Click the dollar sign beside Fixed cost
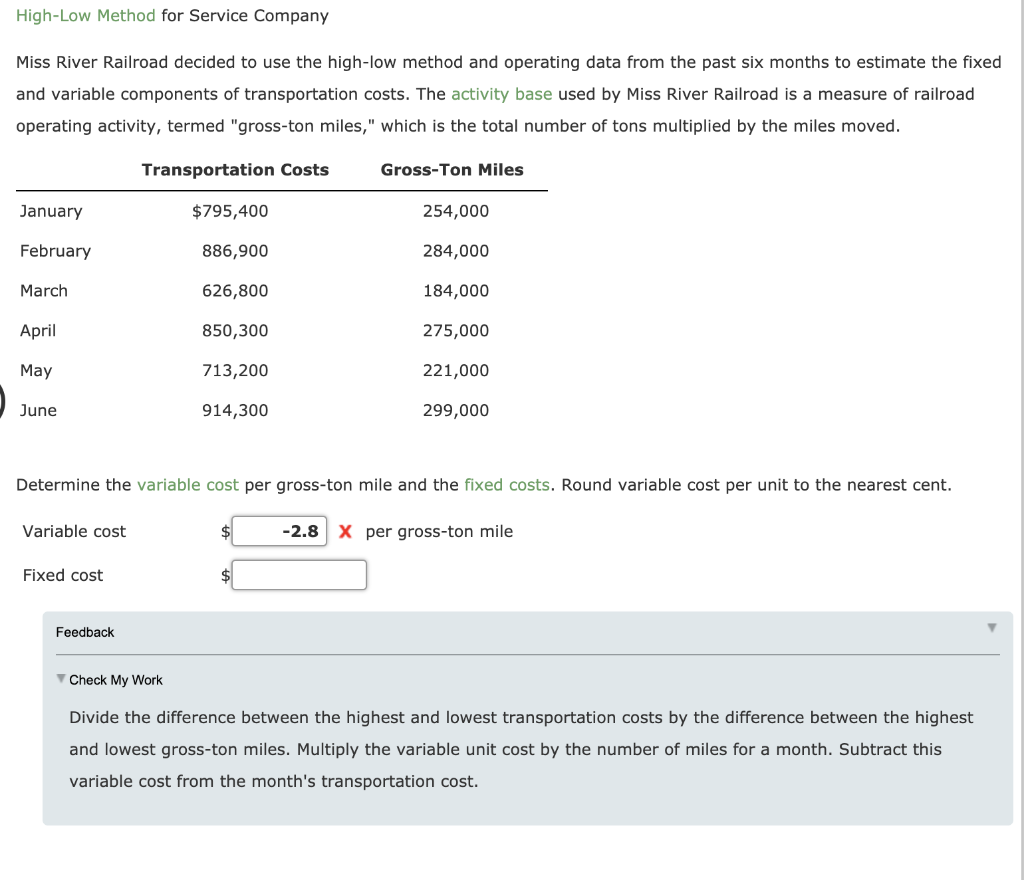 (224, 575)
